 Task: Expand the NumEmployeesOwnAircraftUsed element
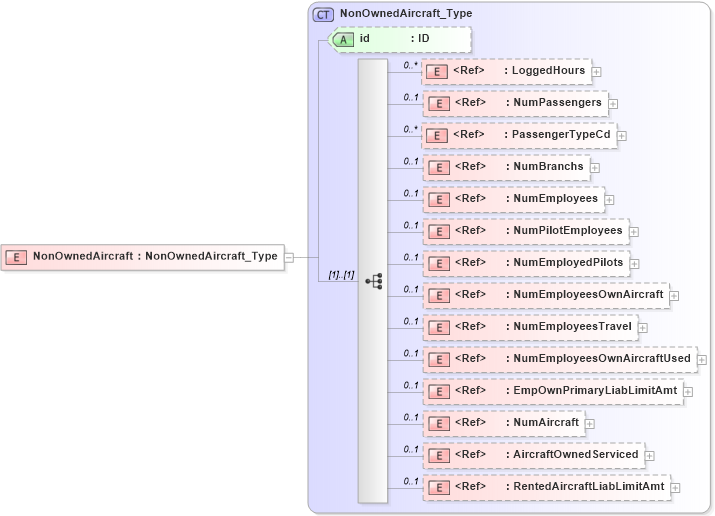701,359
